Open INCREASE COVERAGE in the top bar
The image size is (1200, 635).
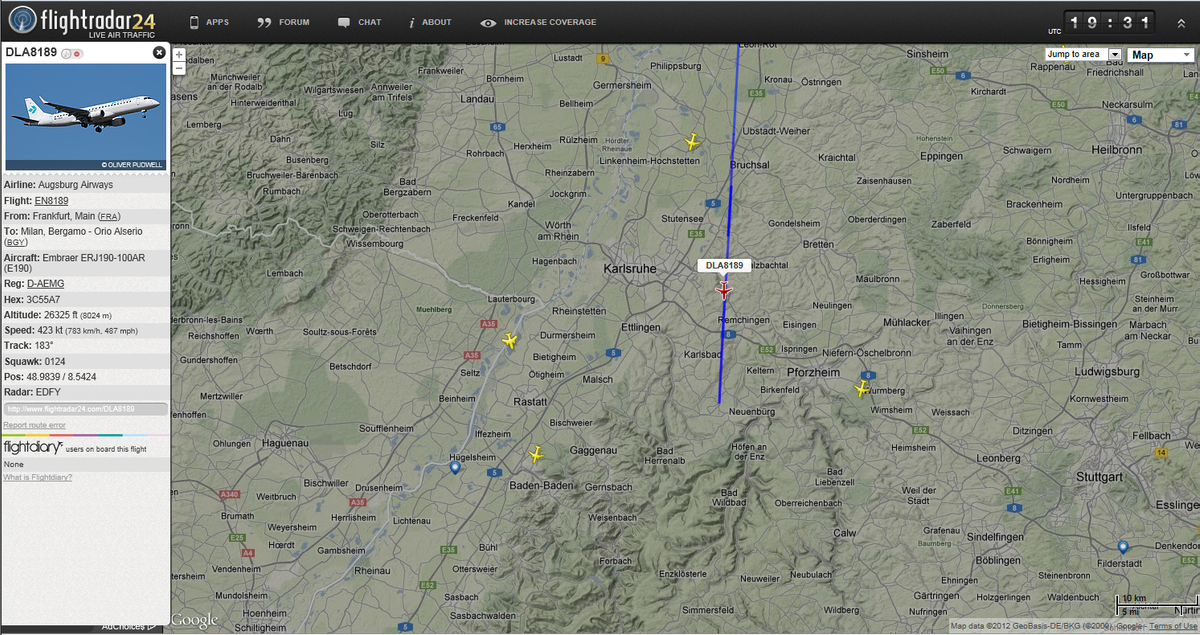tap(538, 22)
